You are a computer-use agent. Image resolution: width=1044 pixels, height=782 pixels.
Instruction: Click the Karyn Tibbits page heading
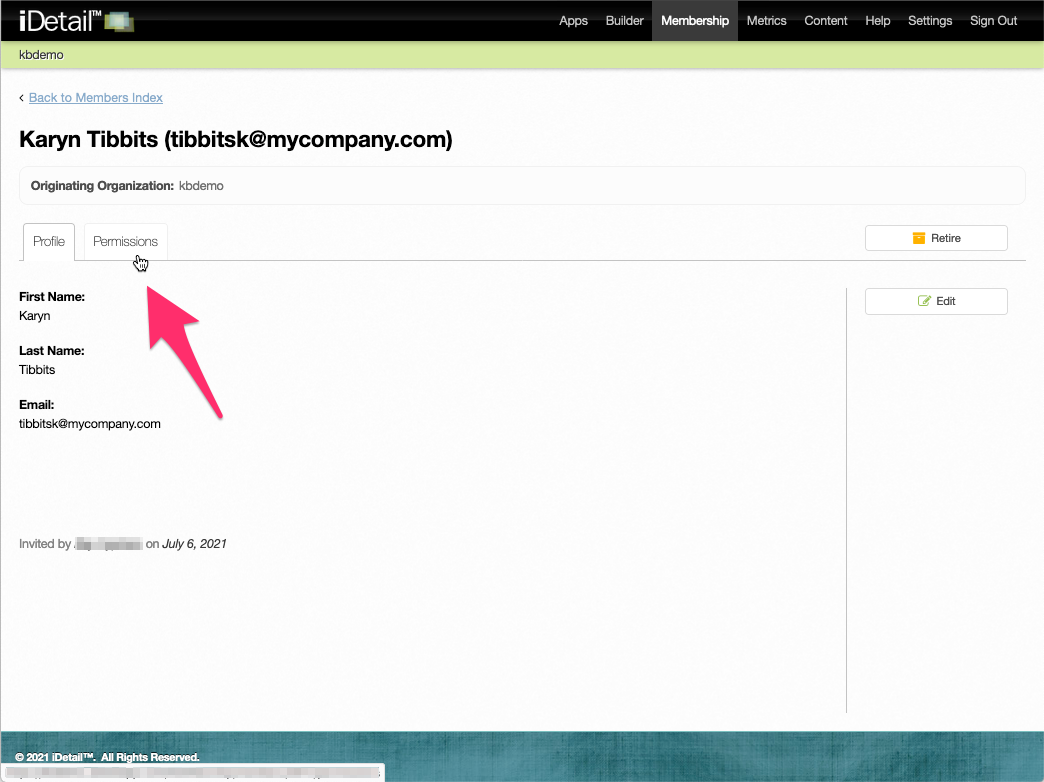[236, 139]
